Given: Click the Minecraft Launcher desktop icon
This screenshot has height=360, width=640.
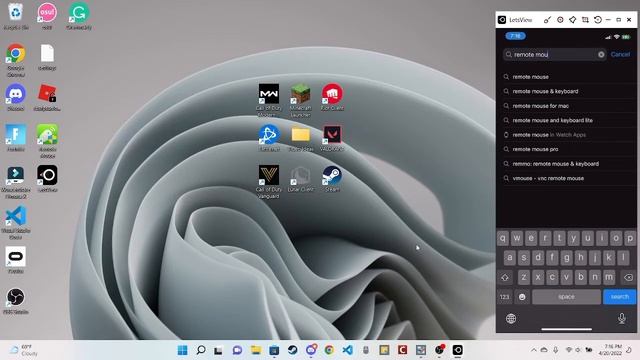Looking at the screenshot, I should tap(300, 100).
